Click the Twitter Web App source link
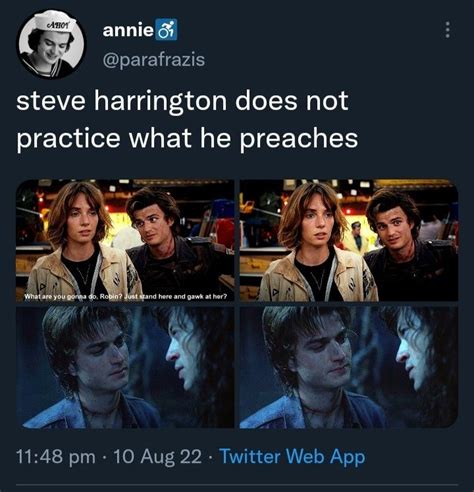The width and height of the screenshot is (474, 492). pos(292,457)
